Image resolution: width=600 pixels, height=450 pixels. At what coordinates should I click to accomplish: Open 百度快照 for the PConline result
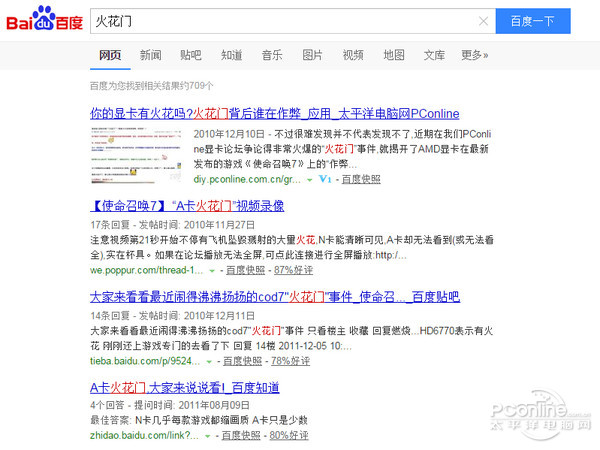(x=361, y=179)
